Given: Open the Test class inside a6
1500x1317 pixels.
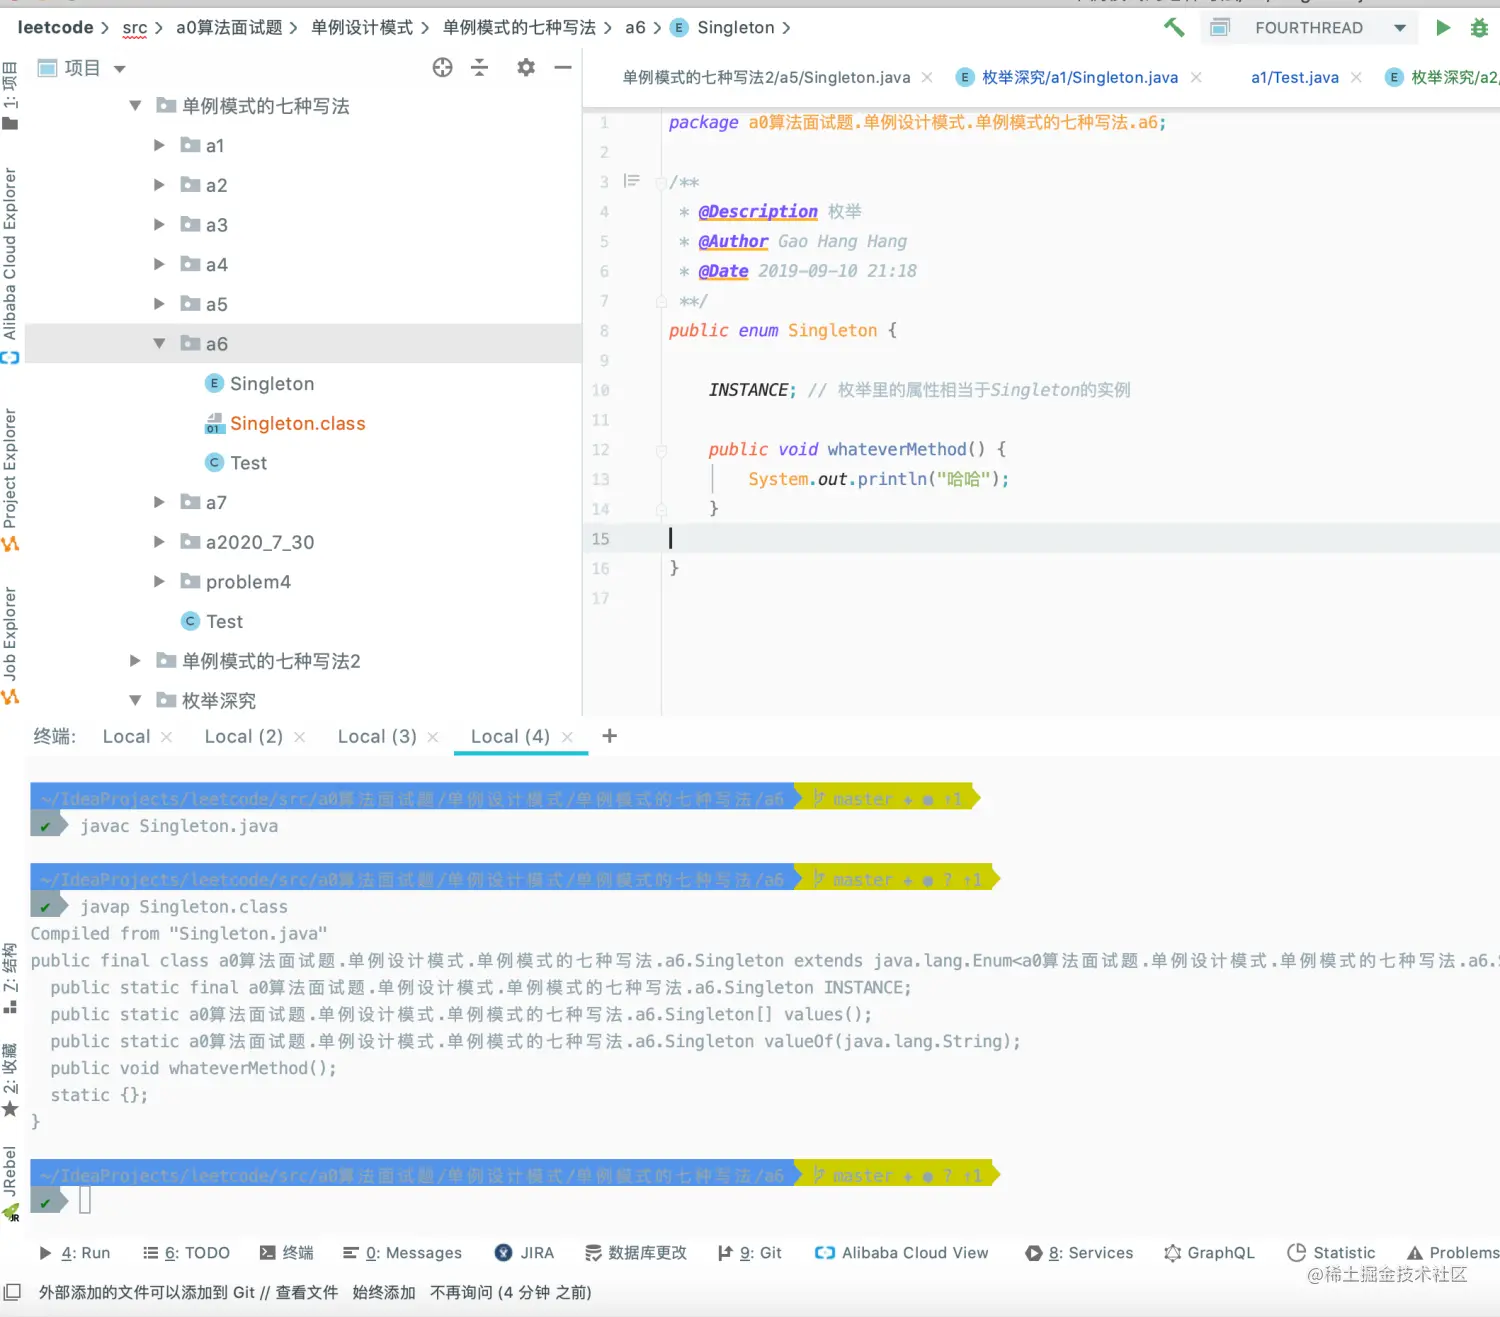Looking at the screenshot, I should click(236, 463).
